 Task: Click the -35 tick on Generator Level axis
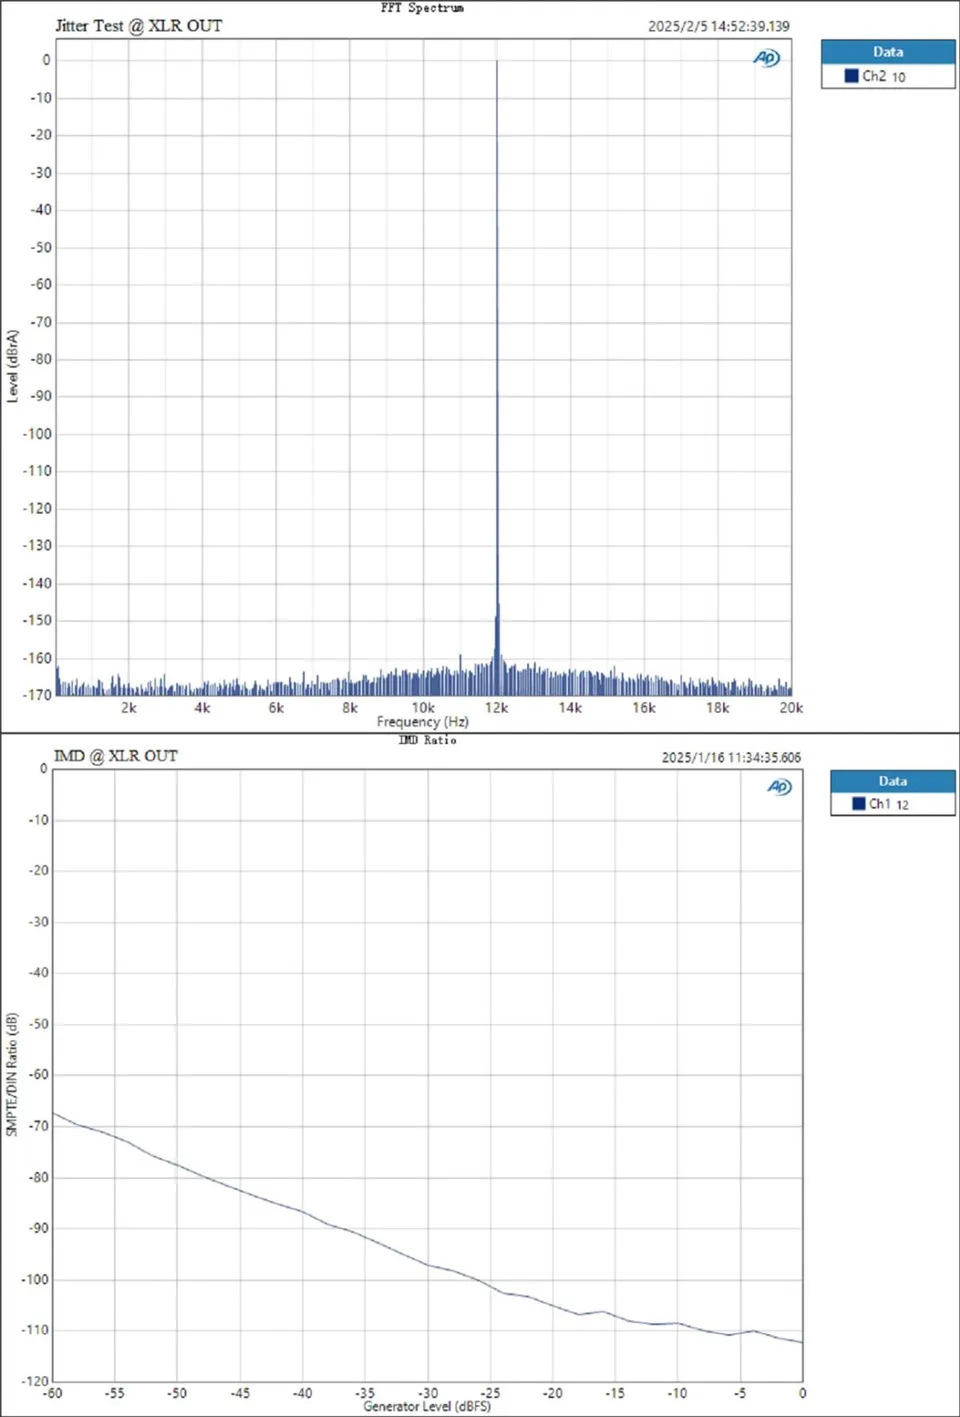365,1392
